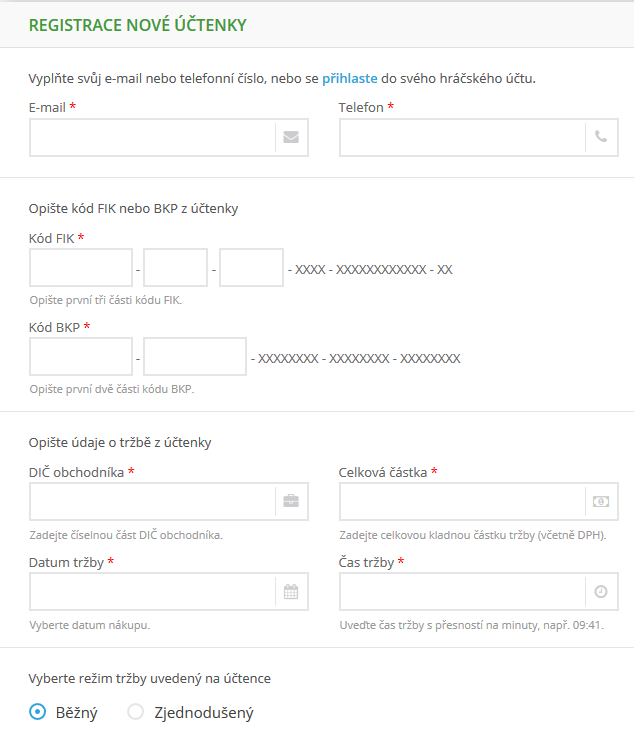Click the first Kód FIK box
The height and width of the screenshot is (739, 634).
click(81, 268)
